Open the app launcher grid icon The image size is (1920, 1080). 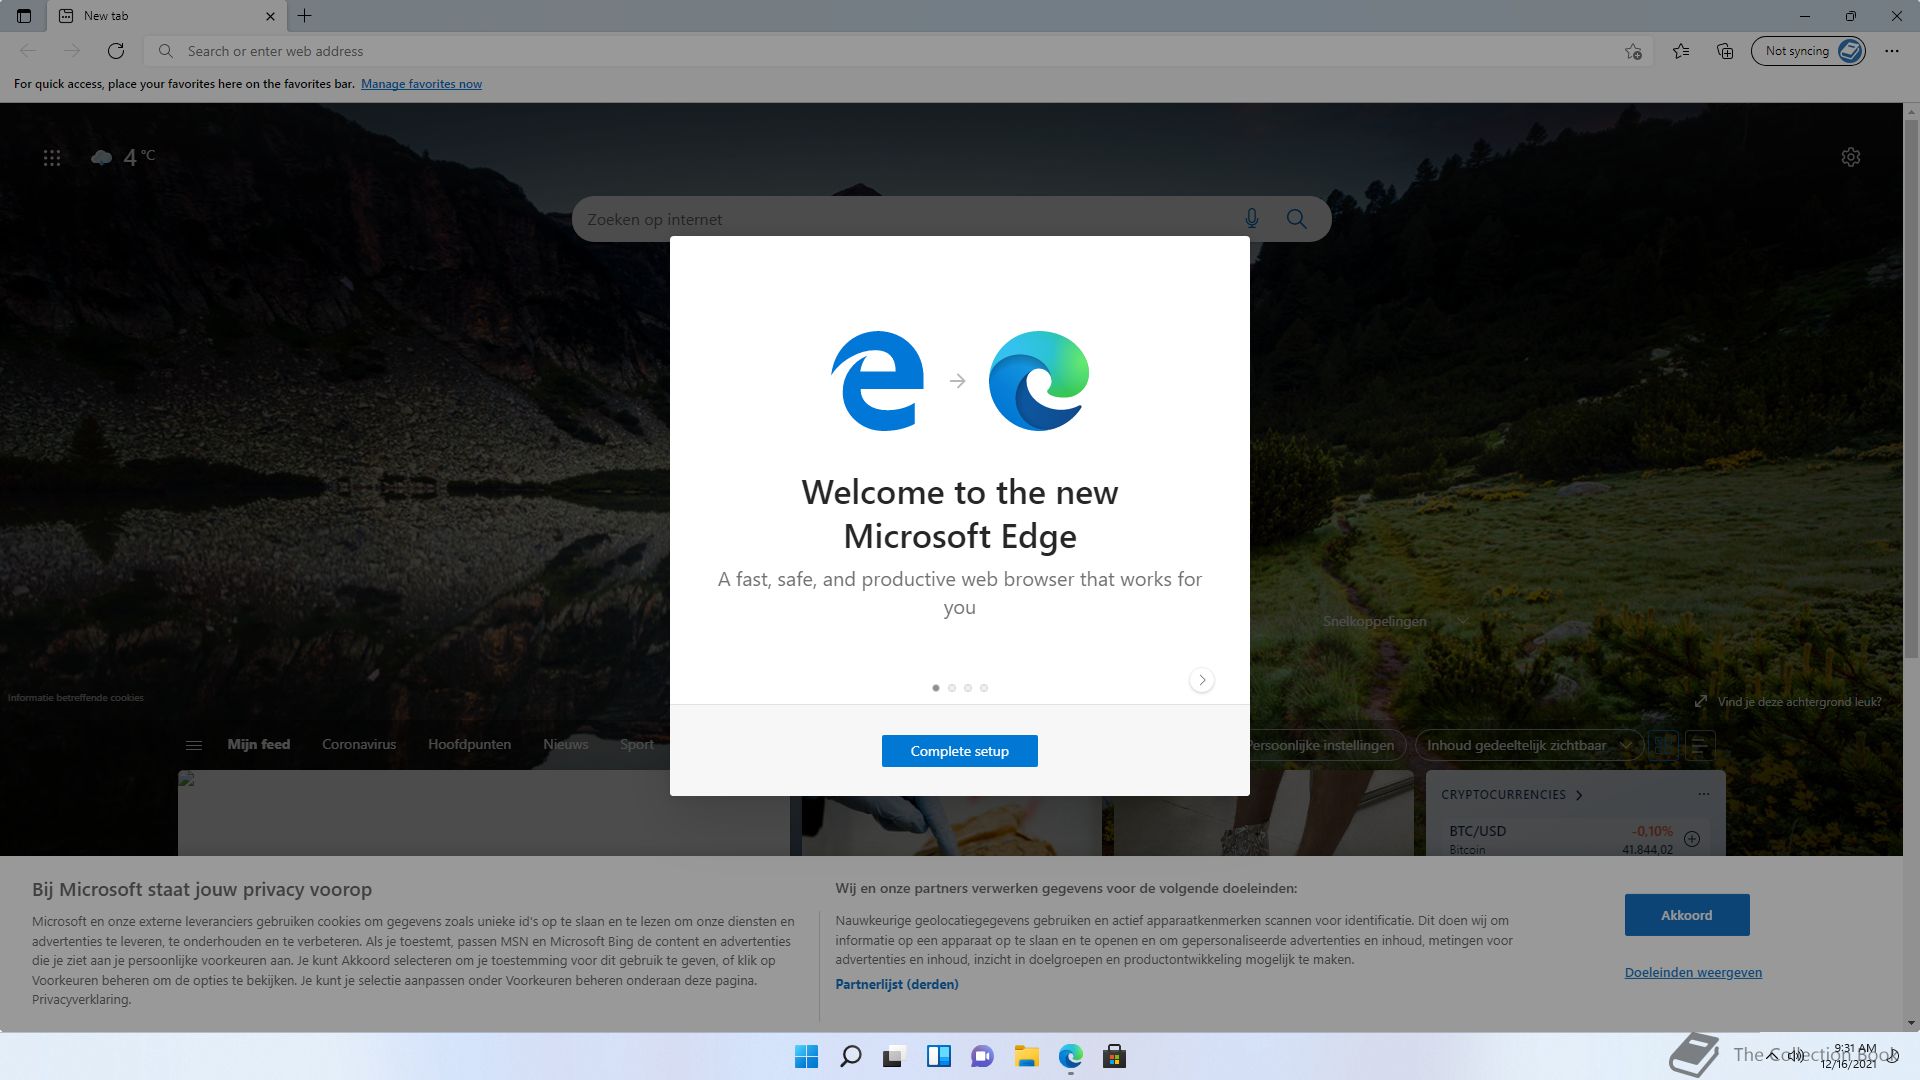[52, 158]
